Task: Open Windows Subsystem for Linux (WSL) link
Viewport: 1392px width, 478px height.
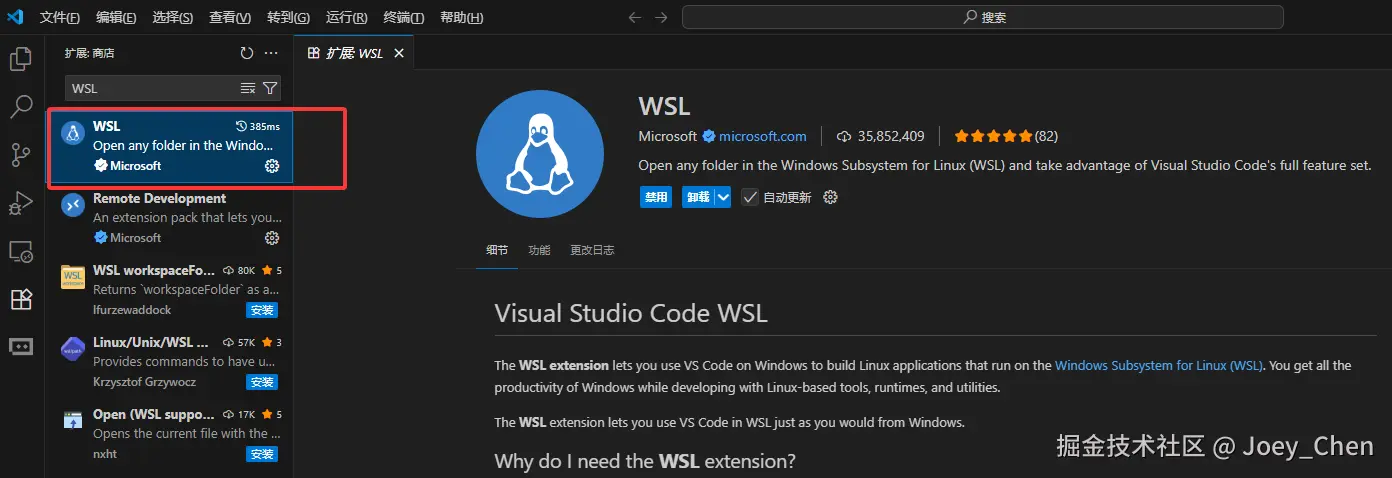Action: pyautogui.click(x=1158, y=365)
